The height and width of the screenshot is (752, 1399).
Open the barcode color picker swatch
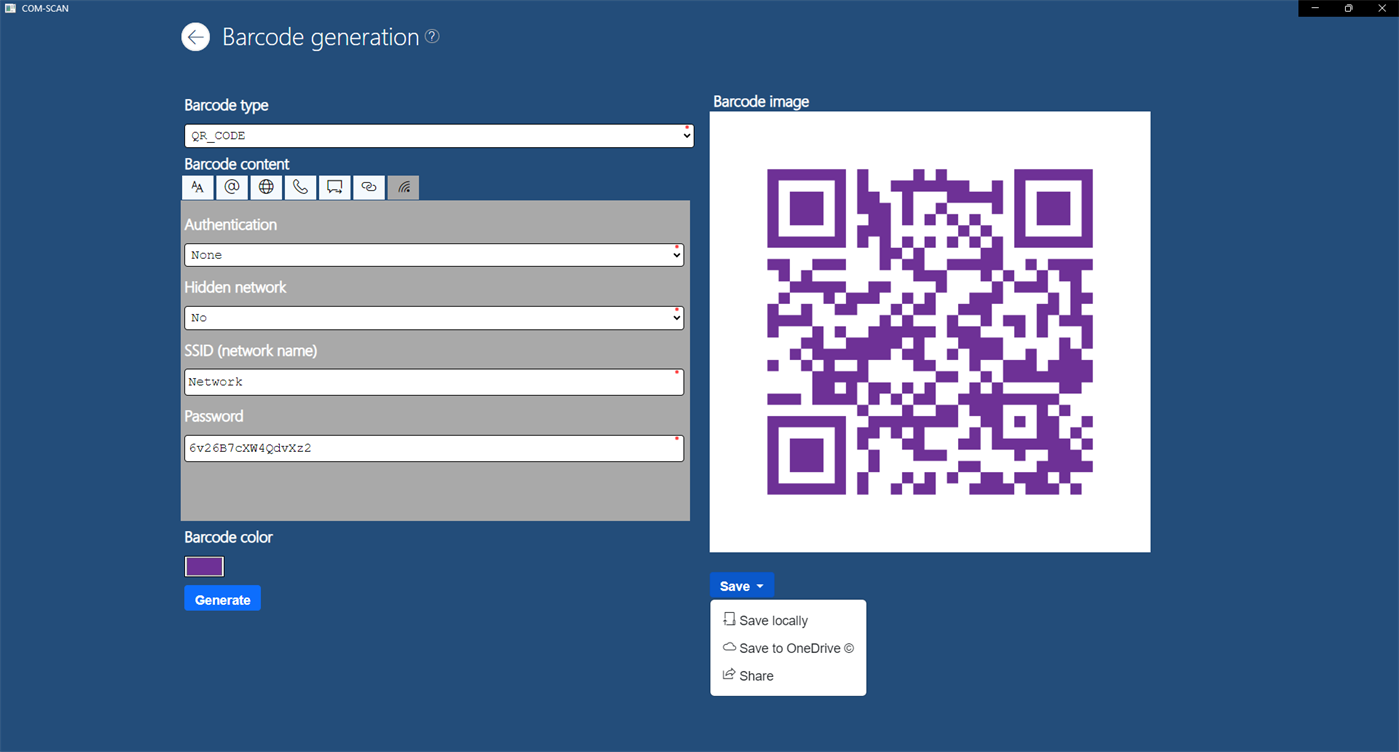pos(204,567)
